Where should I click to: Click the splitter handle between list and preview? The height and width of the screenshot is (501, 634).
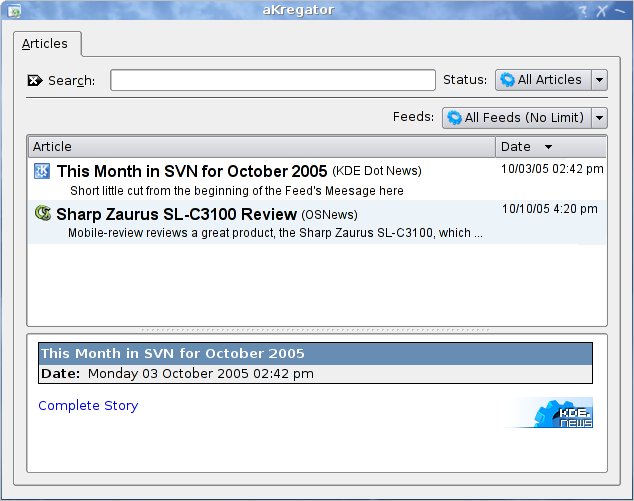click(x=316, y=330)
